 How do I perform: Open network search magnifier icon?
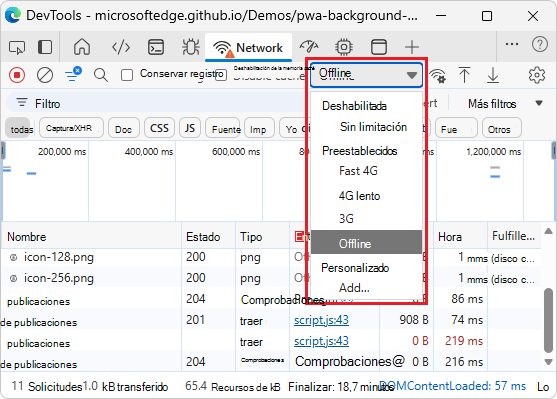pyautogui.click(x=101, y=75)
